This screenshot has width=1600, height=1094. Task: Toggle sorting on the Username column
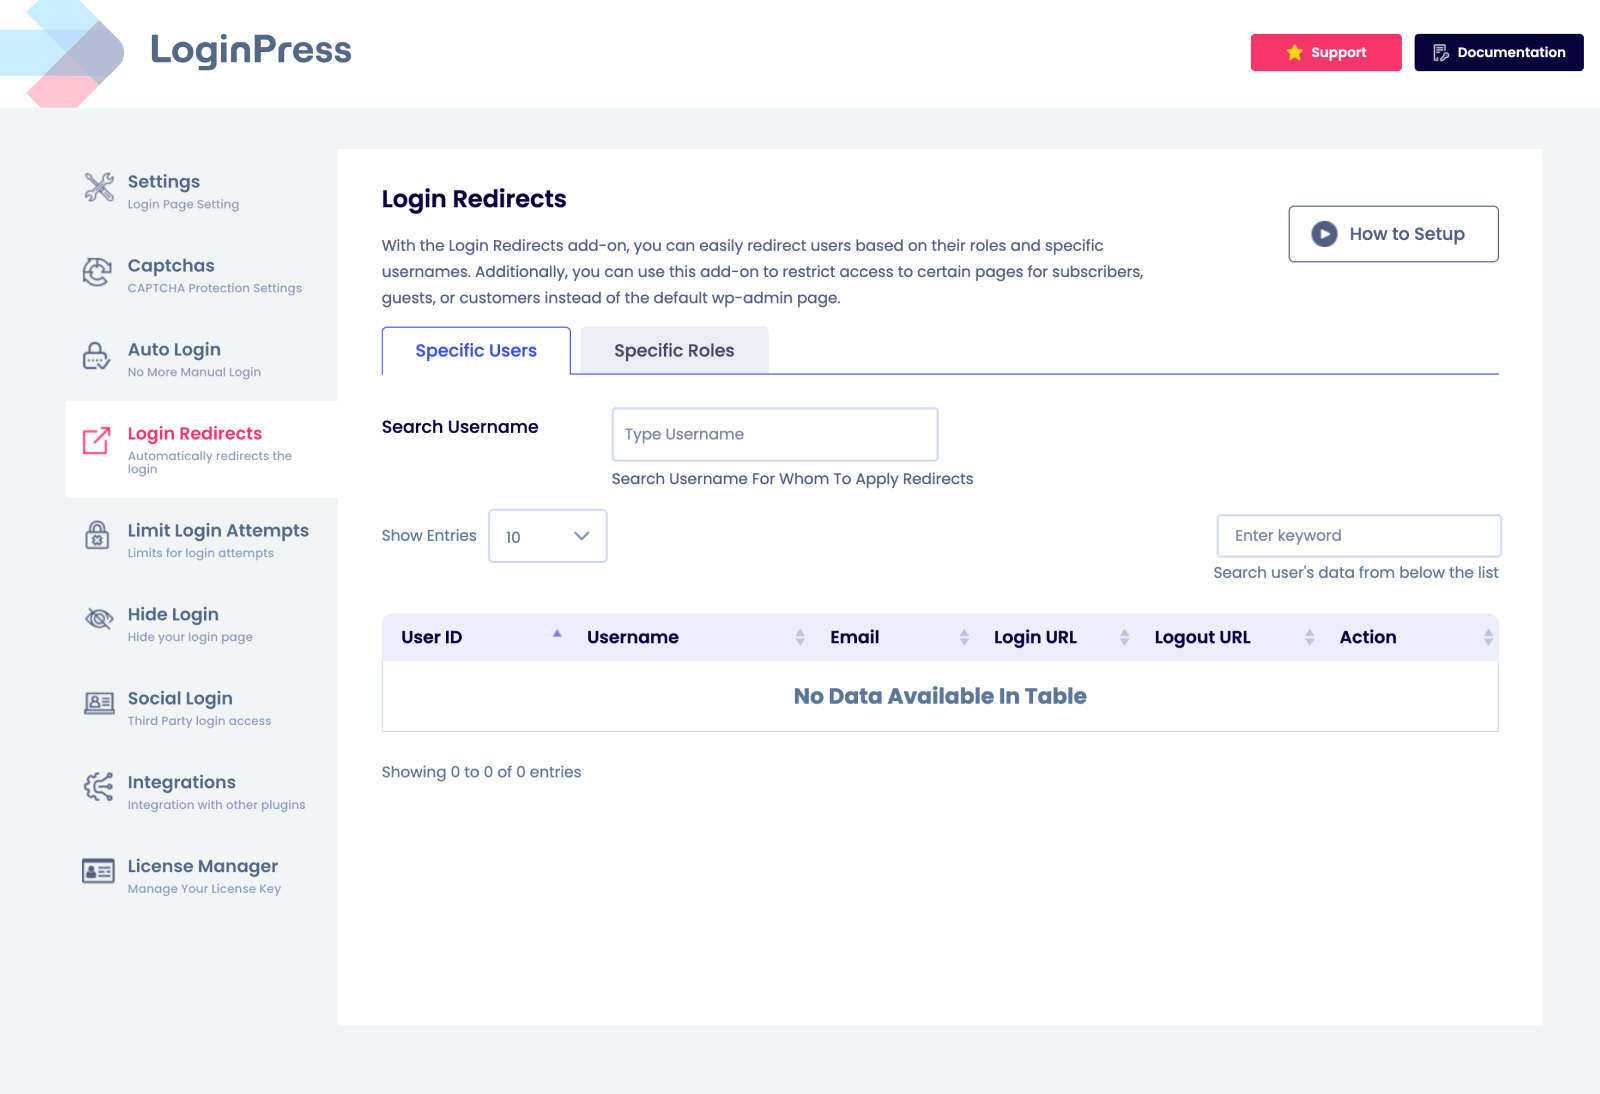799,636
